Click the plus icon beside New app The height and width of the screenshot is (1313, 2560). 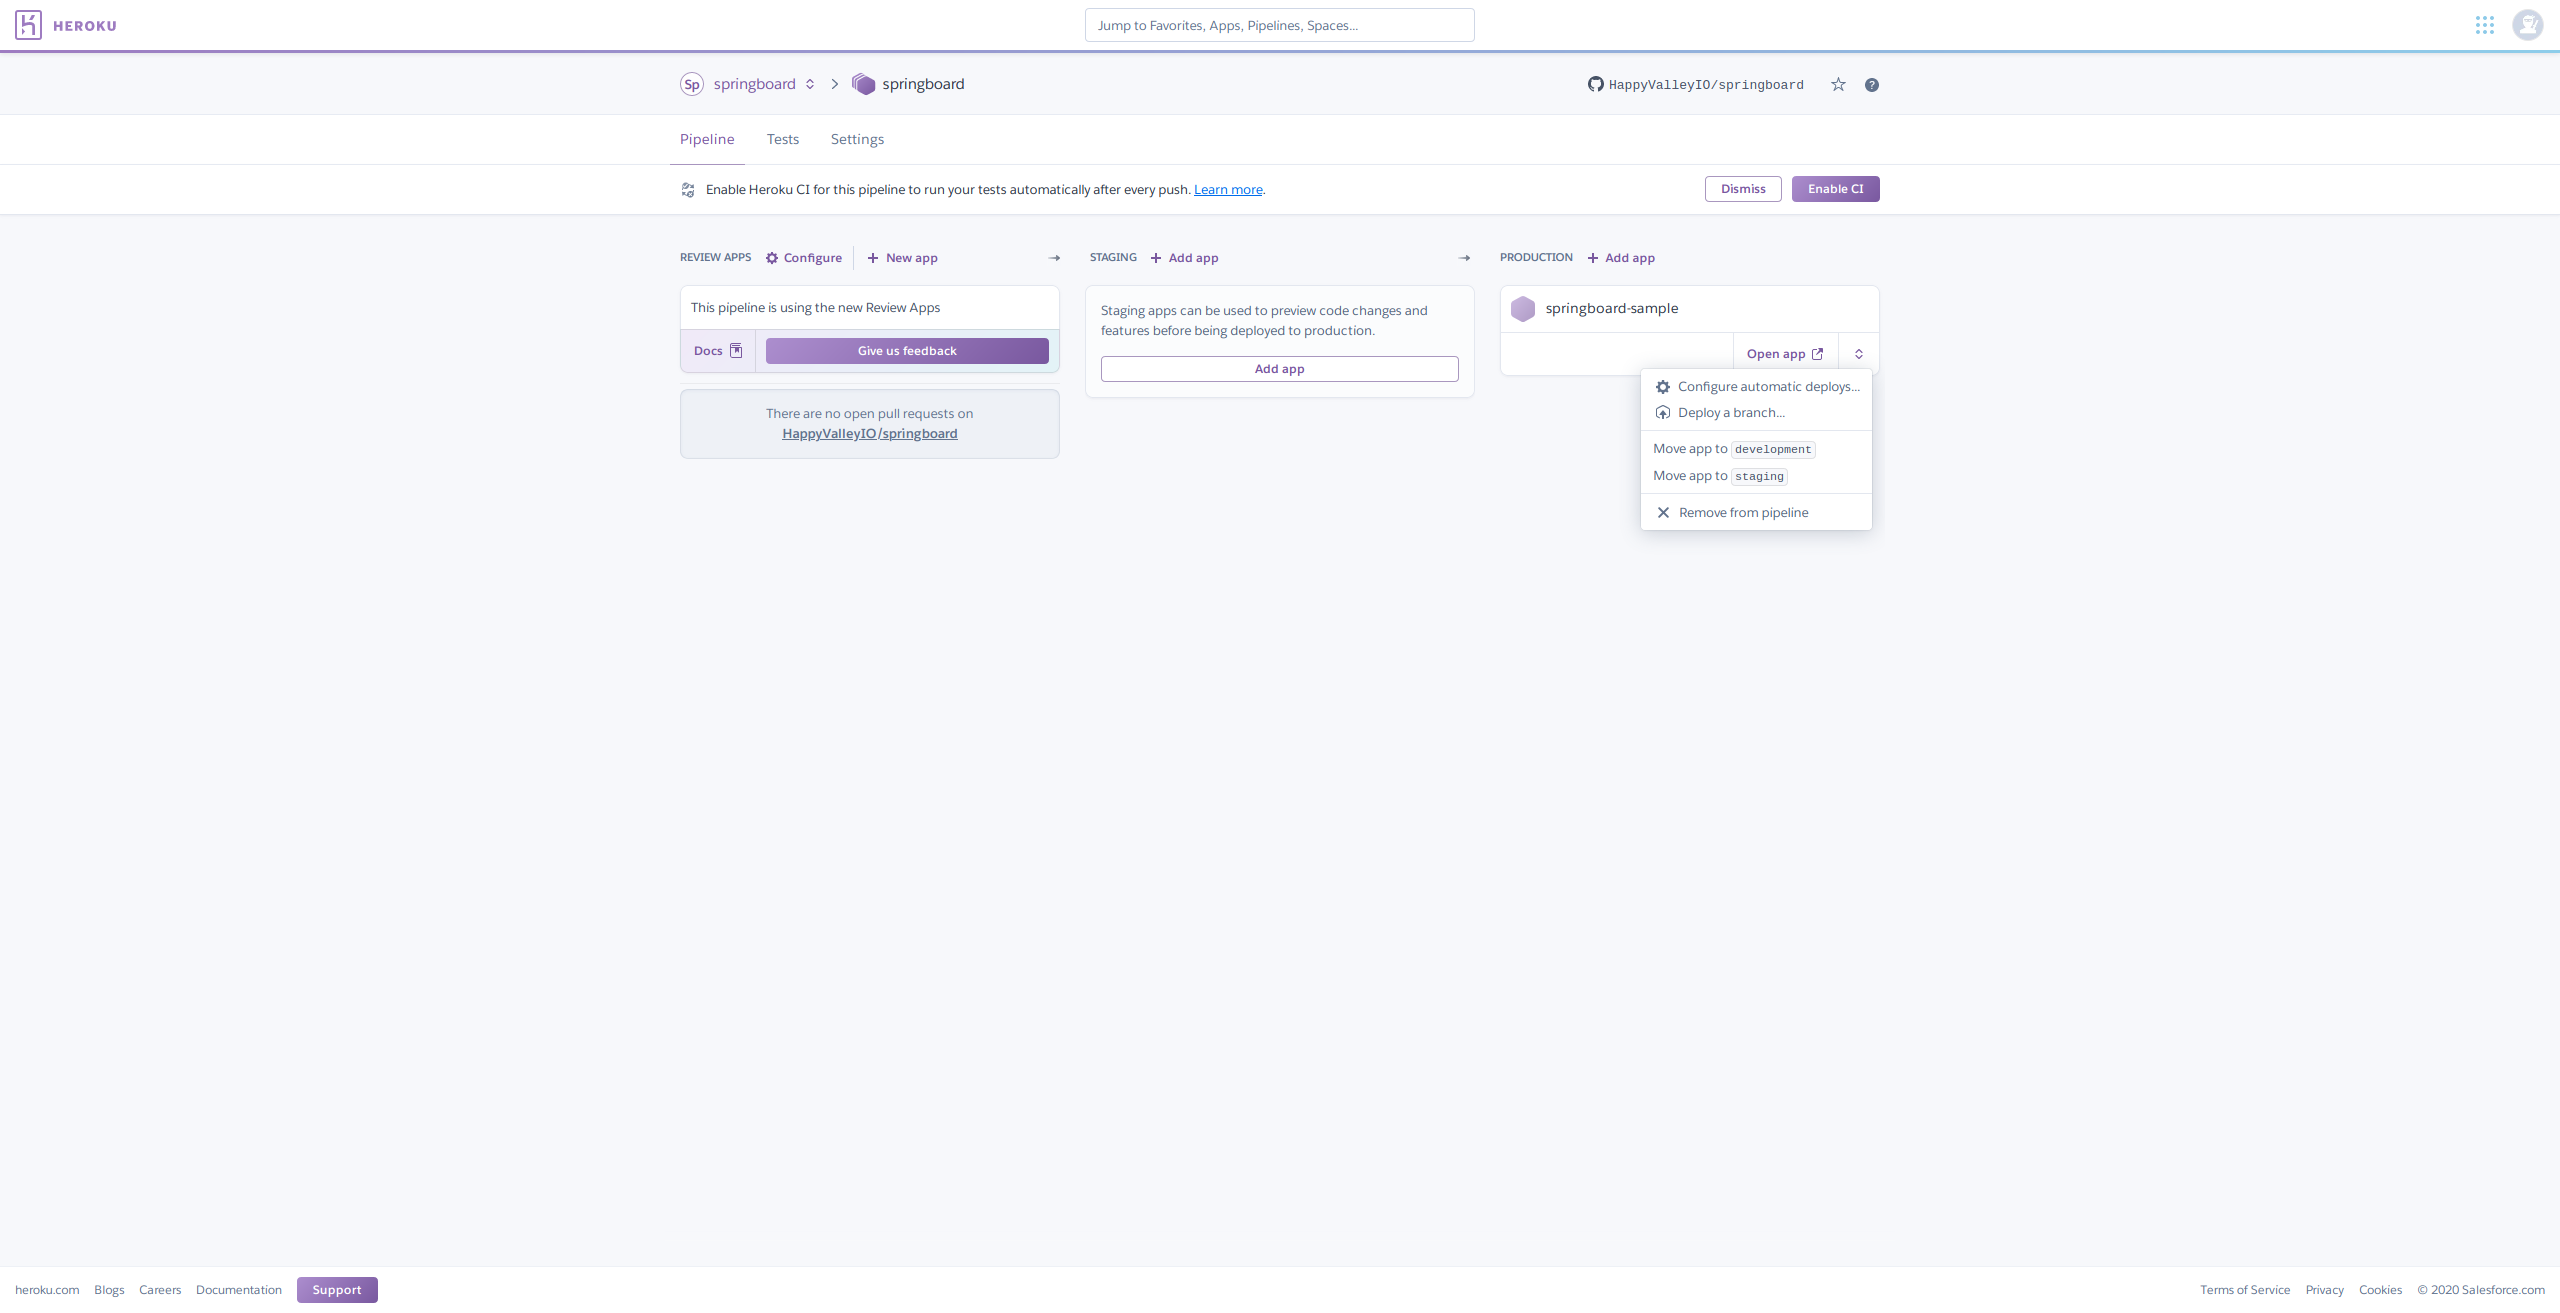[x=873, y=258]
